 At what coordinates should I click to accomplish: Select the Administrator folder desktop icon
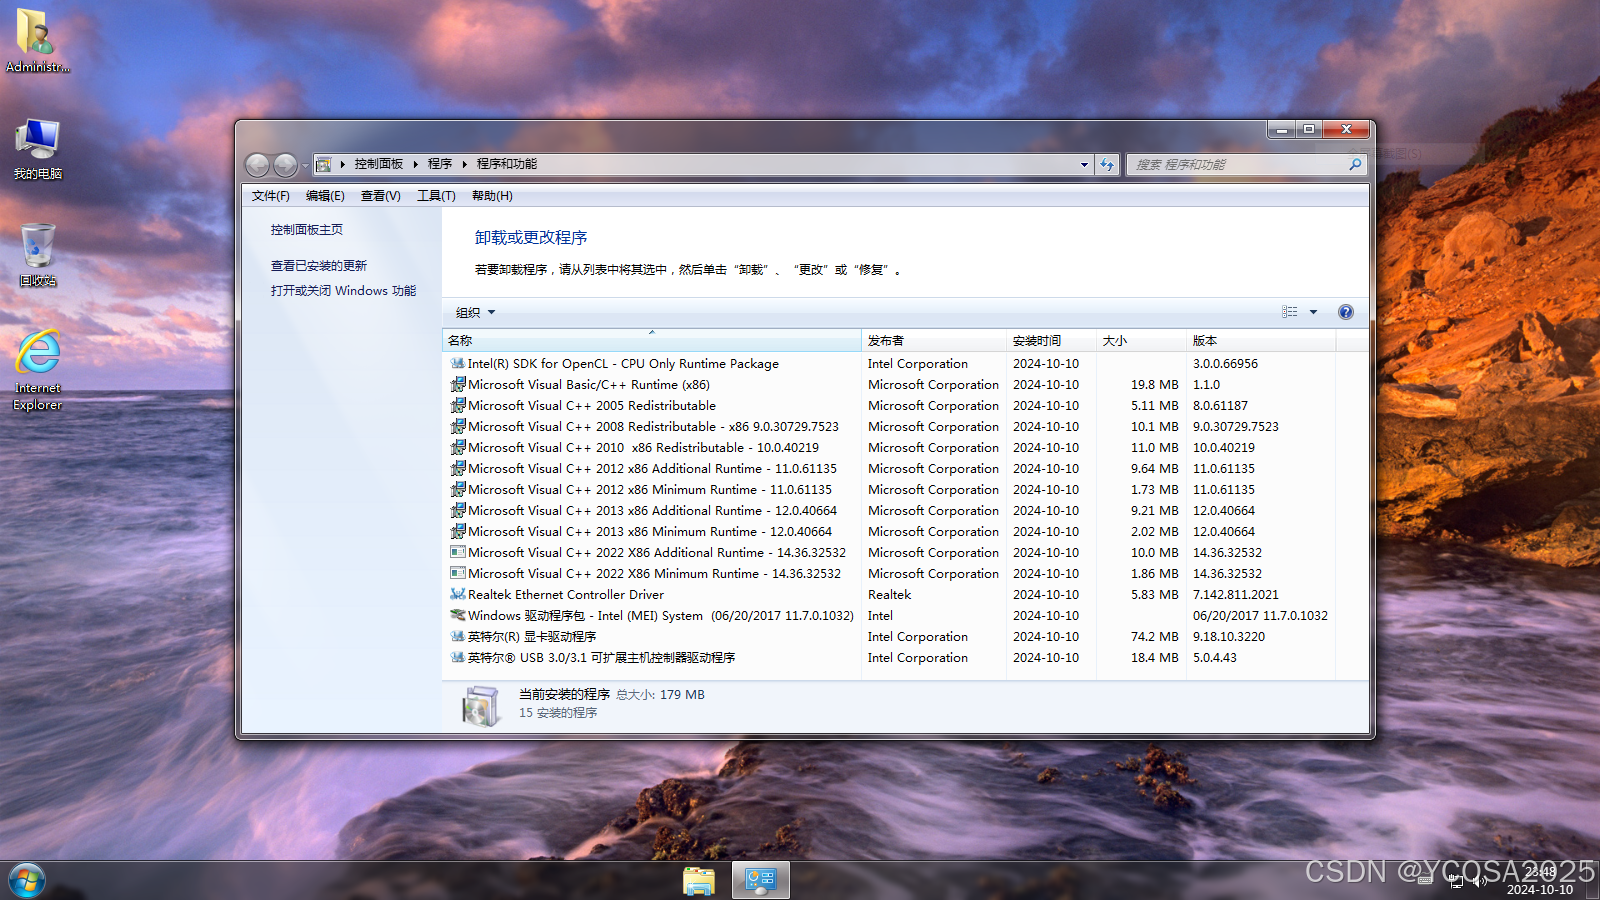[37, 40]
